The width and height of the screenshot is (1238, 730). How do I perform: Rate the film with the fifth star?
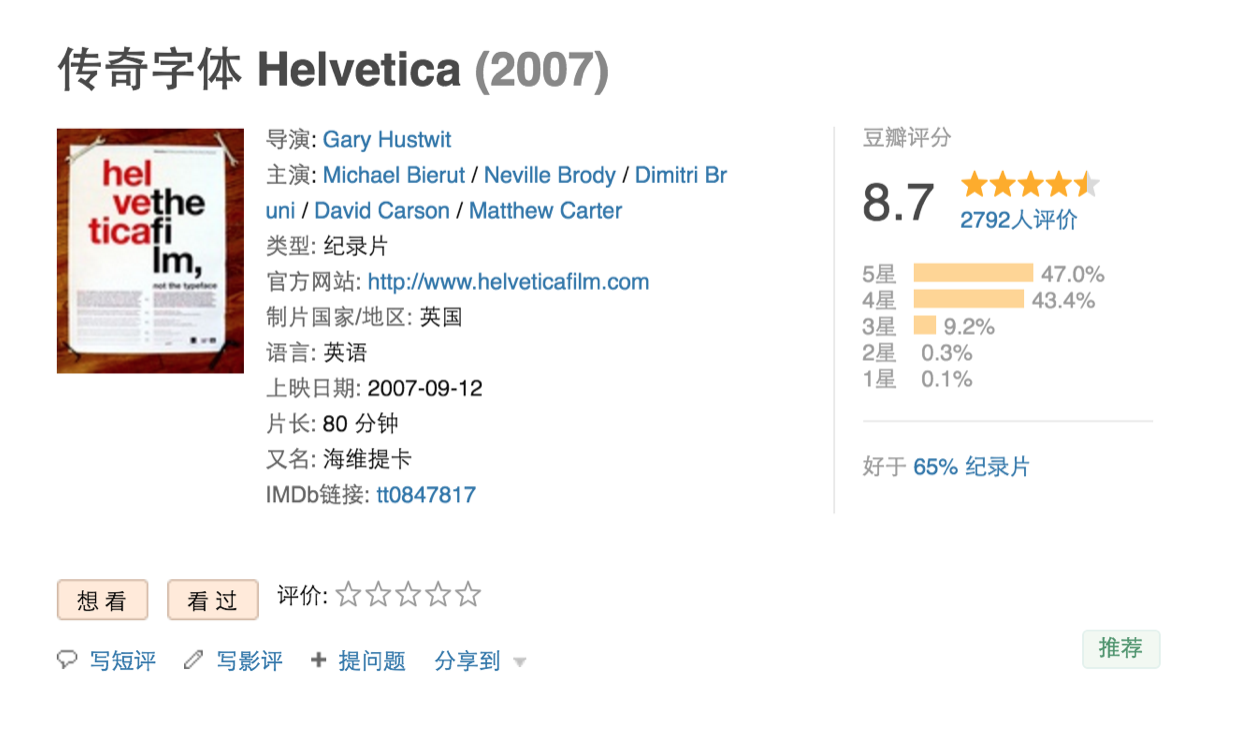pyautogui.click(x=468, y=595)
